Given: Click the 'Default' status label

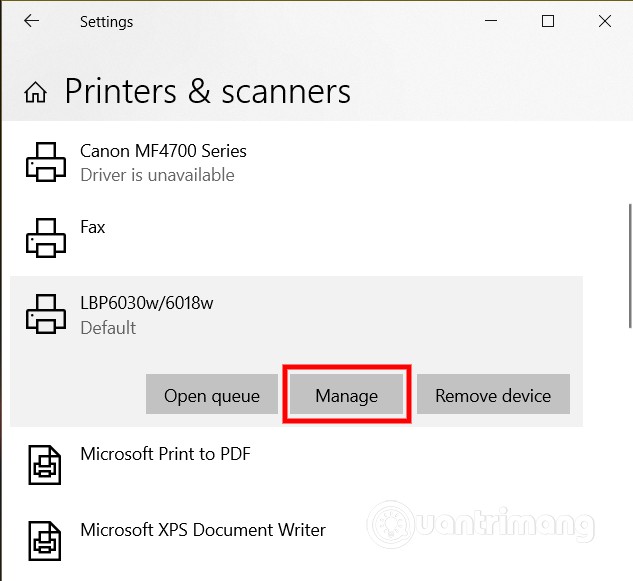Looking at the screenshot, I should tap(108, 328).
